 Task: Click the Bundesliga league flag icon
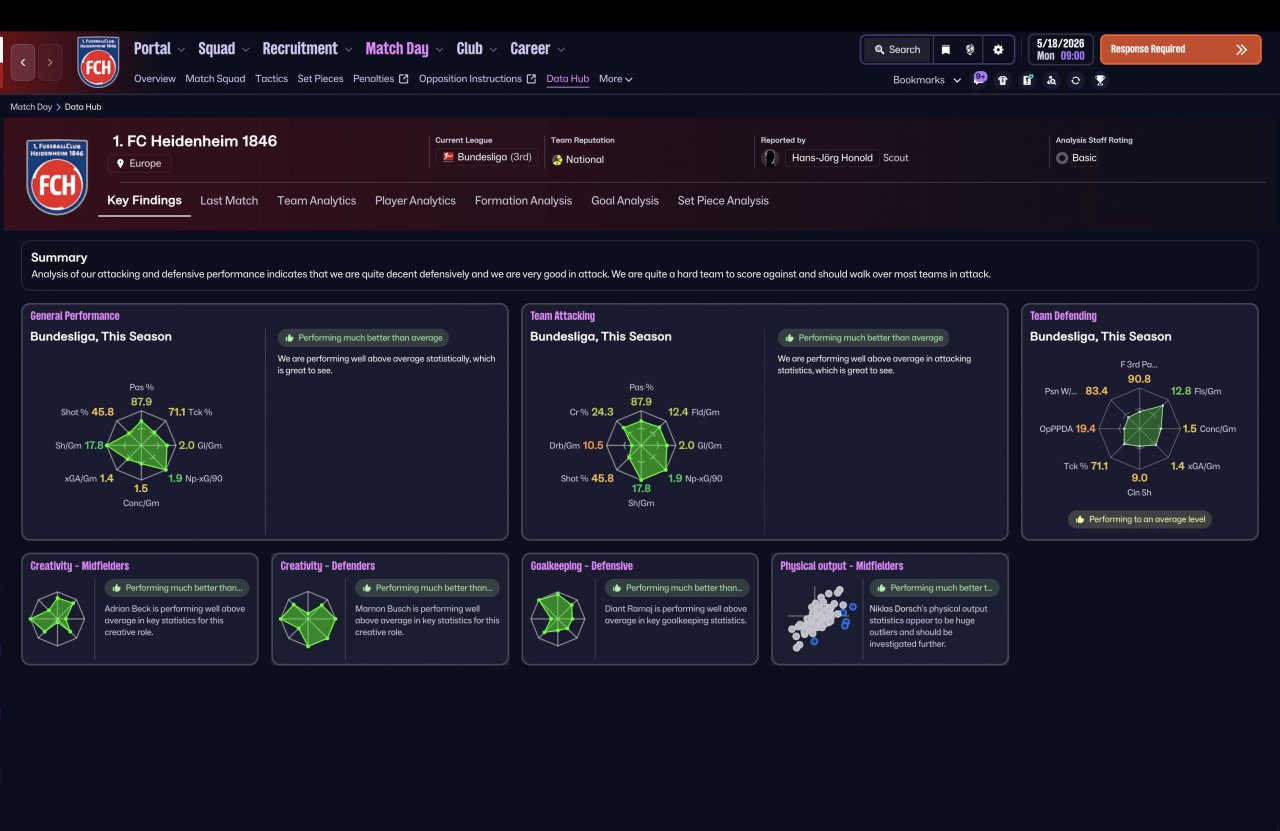pos(448,157)
